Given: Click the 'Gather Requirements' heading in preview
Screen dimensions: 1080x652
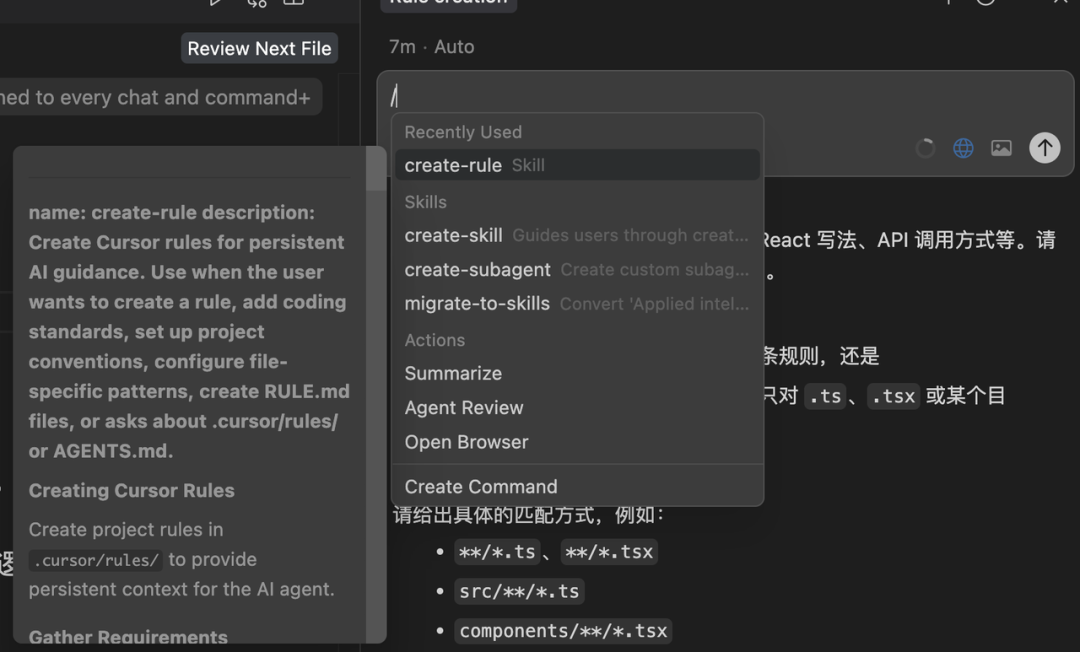Looking at the screenshot, I should click(x=128, y=637).
